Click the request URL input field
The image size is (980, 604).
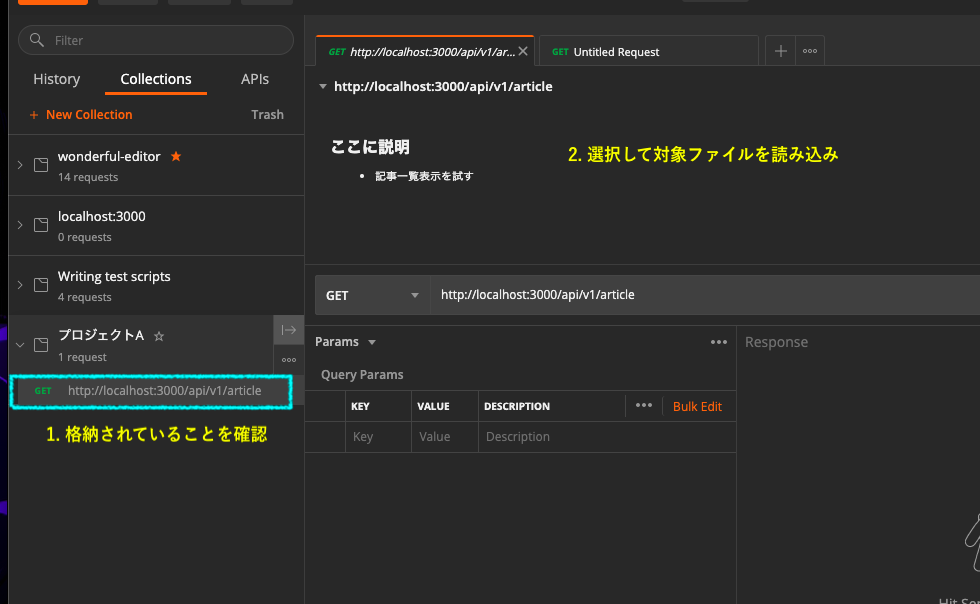click(705, 295)
